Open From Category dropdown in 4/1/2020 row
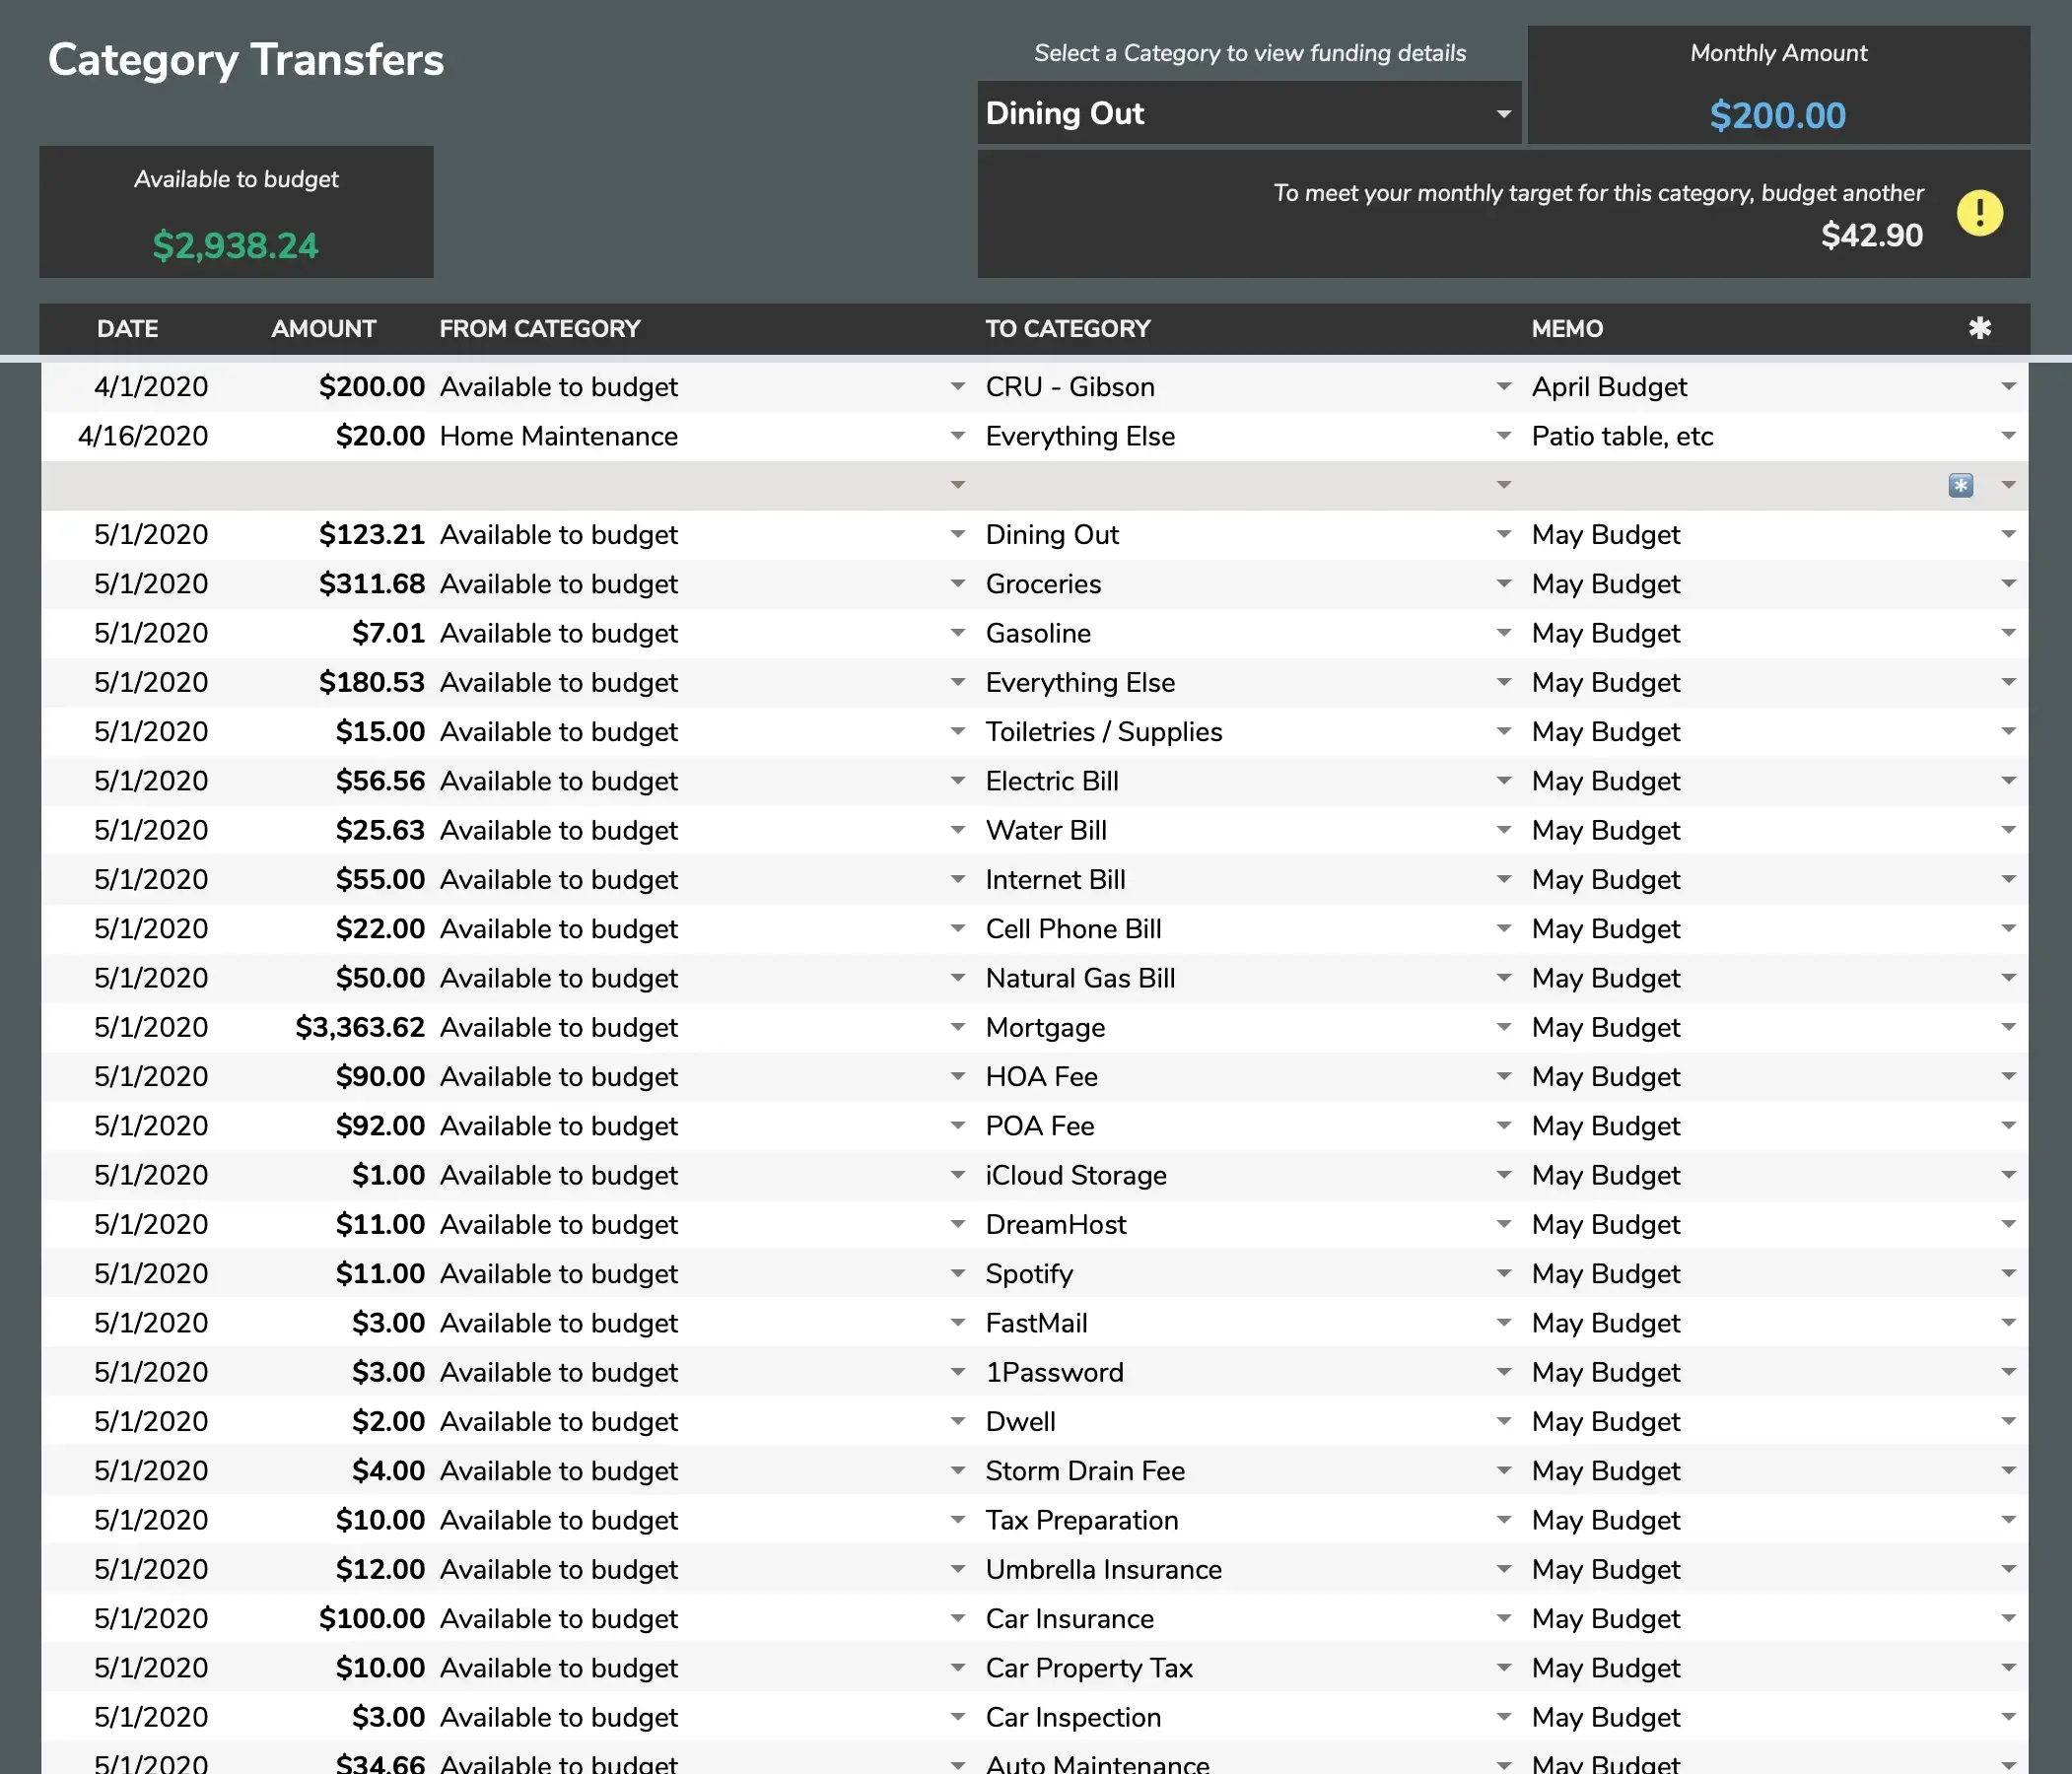Screen dimensions: 2072x1774 pos(957,386)
